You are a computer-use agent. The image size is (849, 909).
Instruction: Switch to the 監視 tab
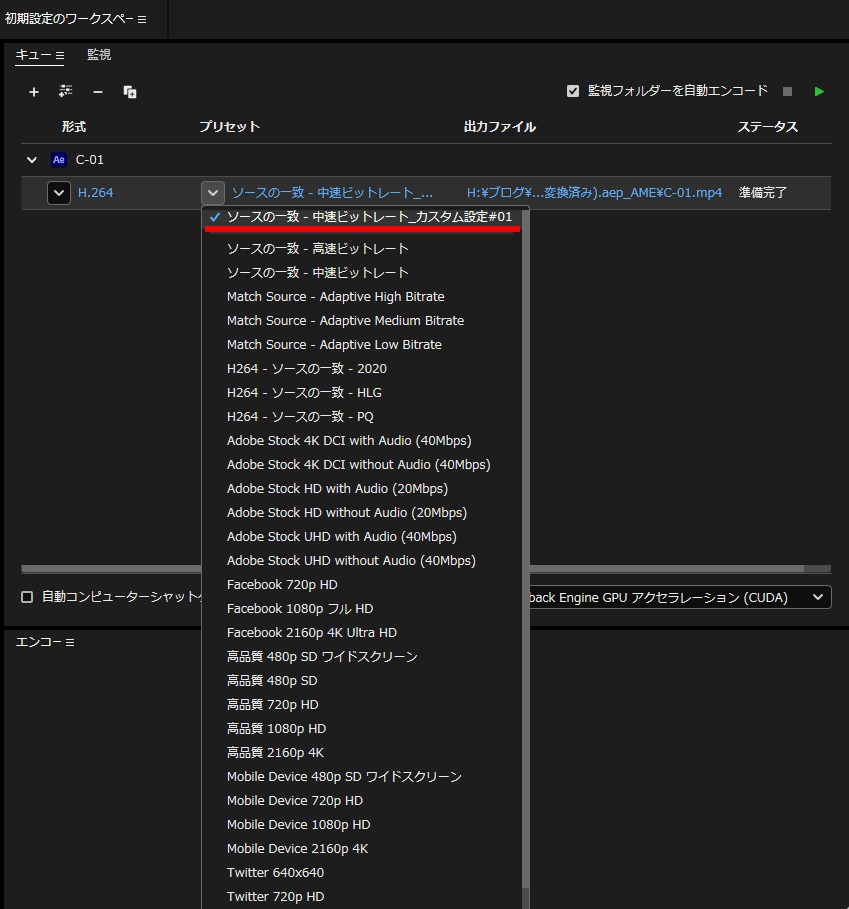[99, 55]
